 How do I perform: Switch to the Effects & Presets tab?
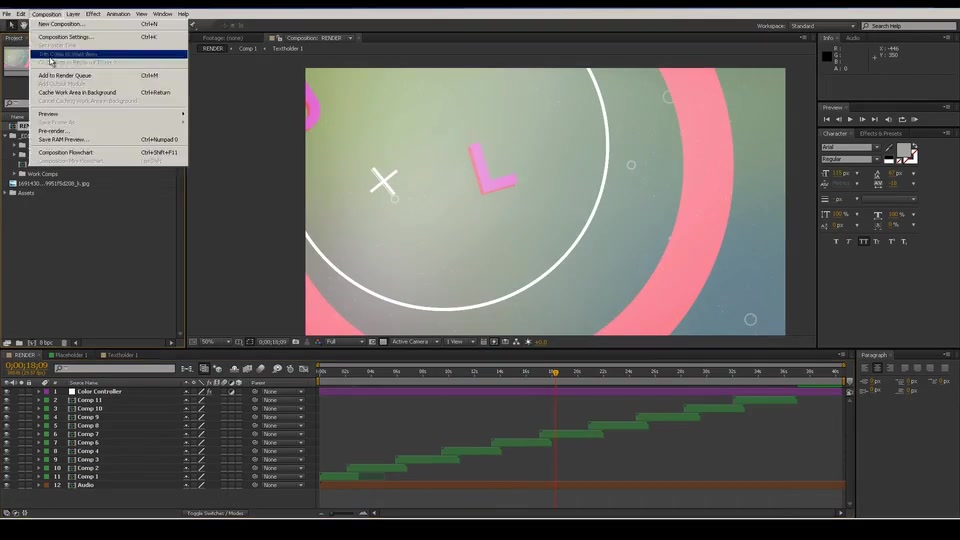click(880, 133)
